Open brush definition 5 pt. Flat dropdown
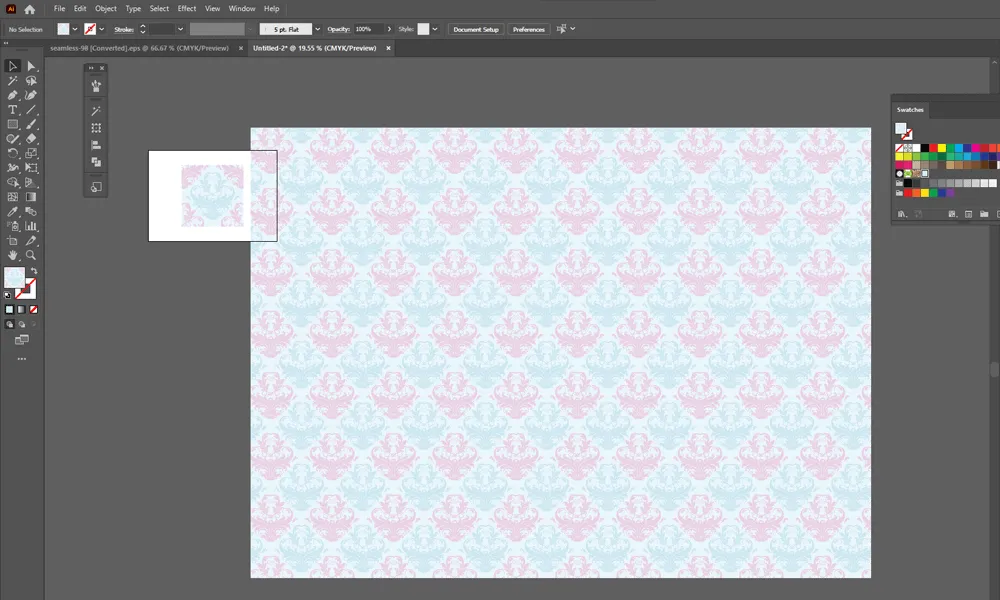The image size is (1000, 600). [x=317, y=29]
